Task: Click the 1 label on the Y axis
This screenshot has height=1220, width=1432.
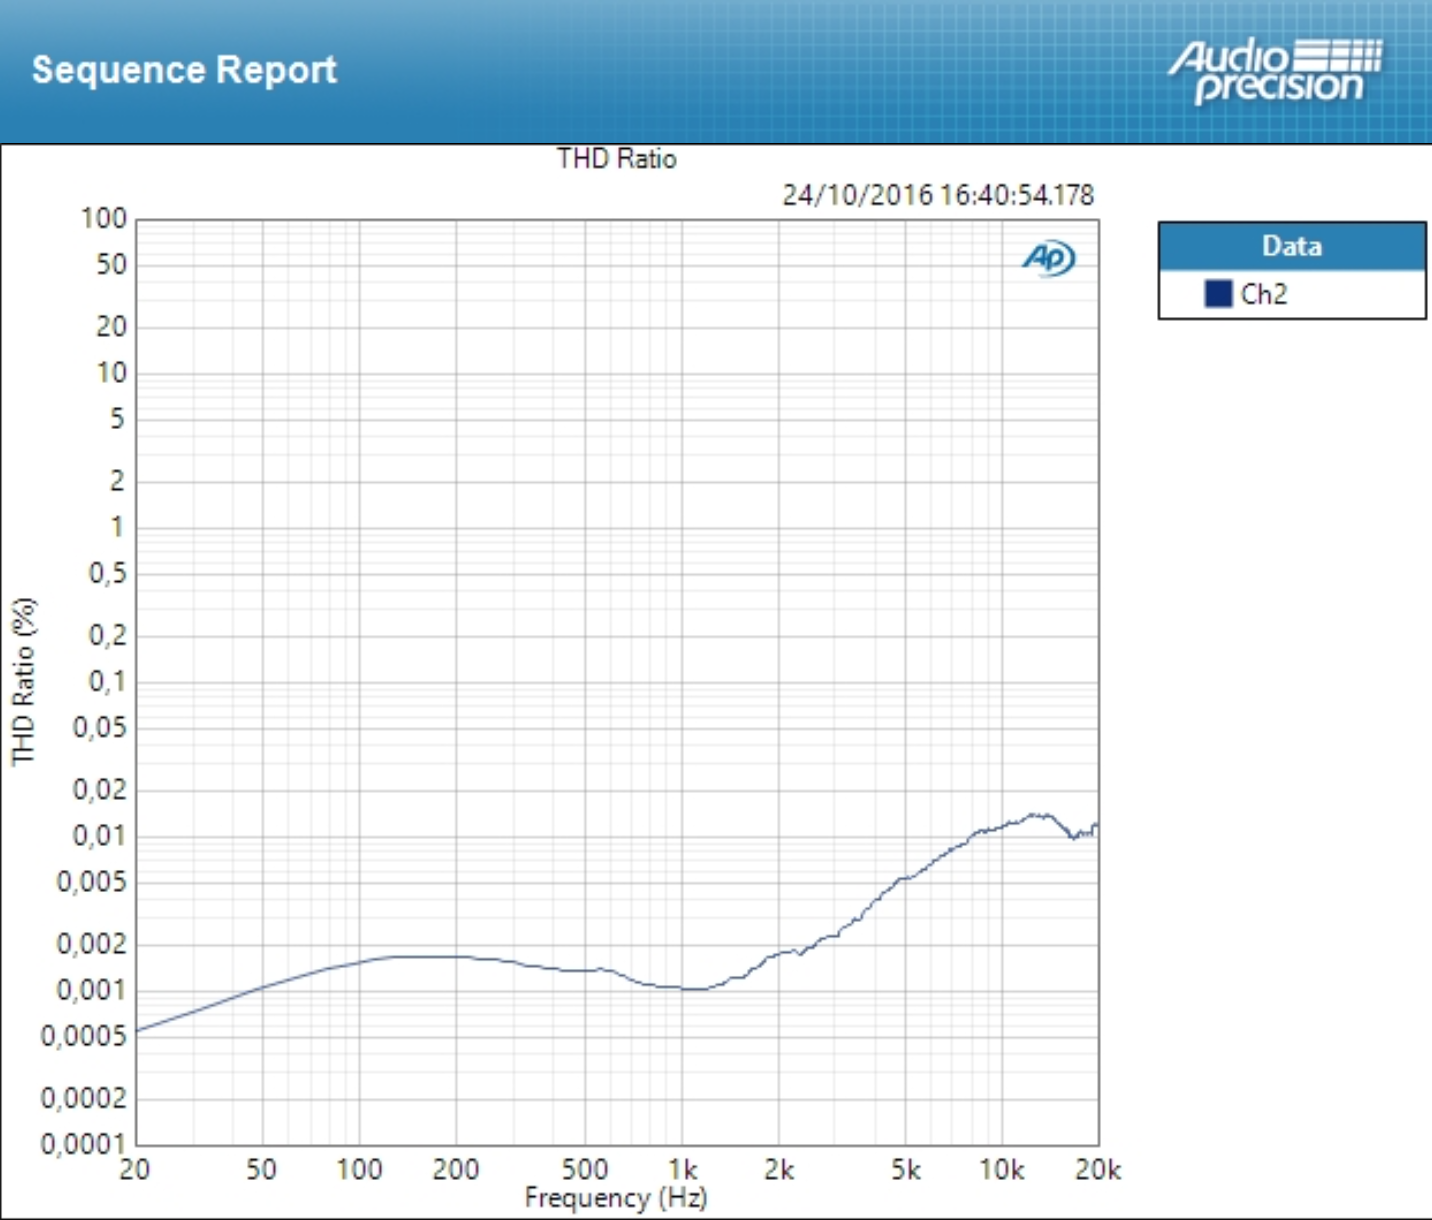Action: [117, 526]
